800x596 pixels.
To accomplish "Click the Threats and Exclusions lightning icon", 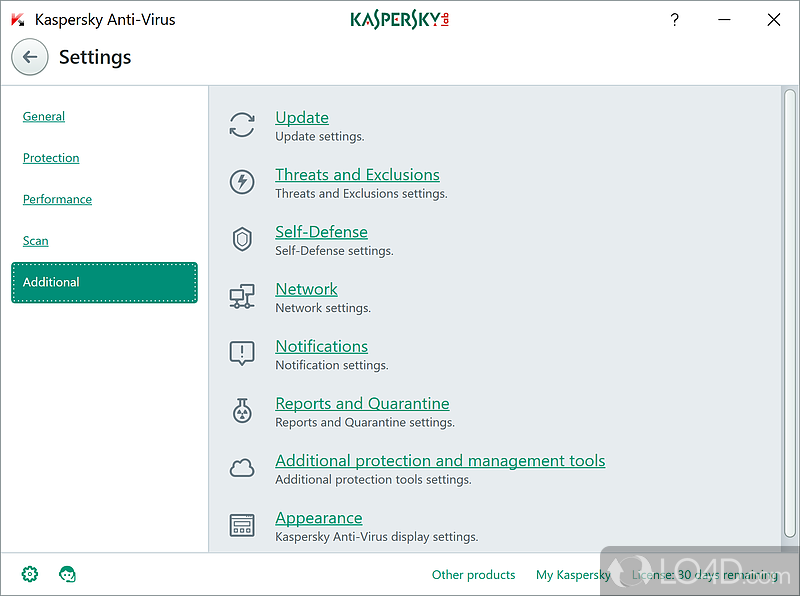I will coord(242,182).
